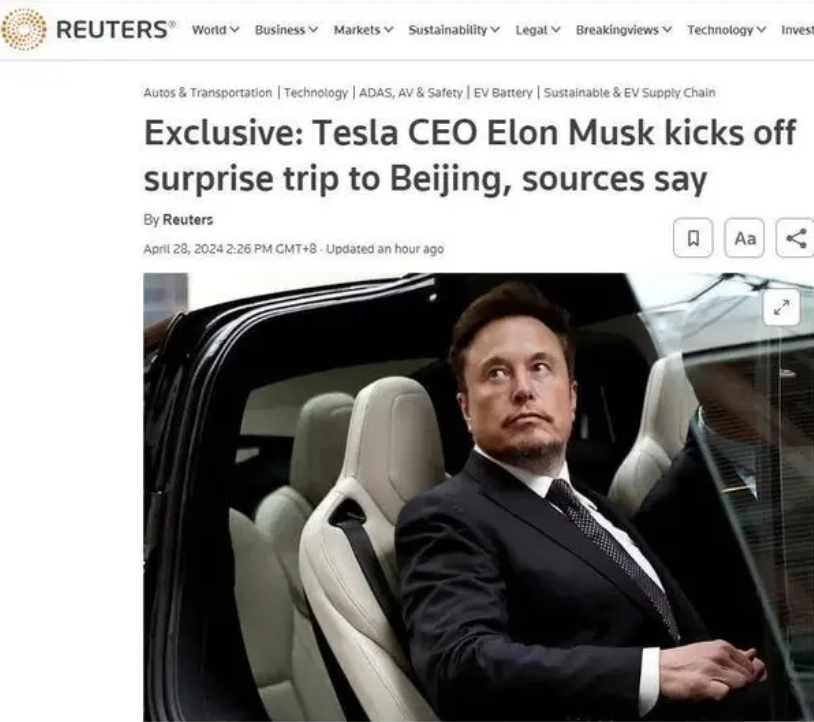The height and width of the screenshot is (722, 814).
Task: Expand the Markets navigation dropdown
Action: [363, 30]
